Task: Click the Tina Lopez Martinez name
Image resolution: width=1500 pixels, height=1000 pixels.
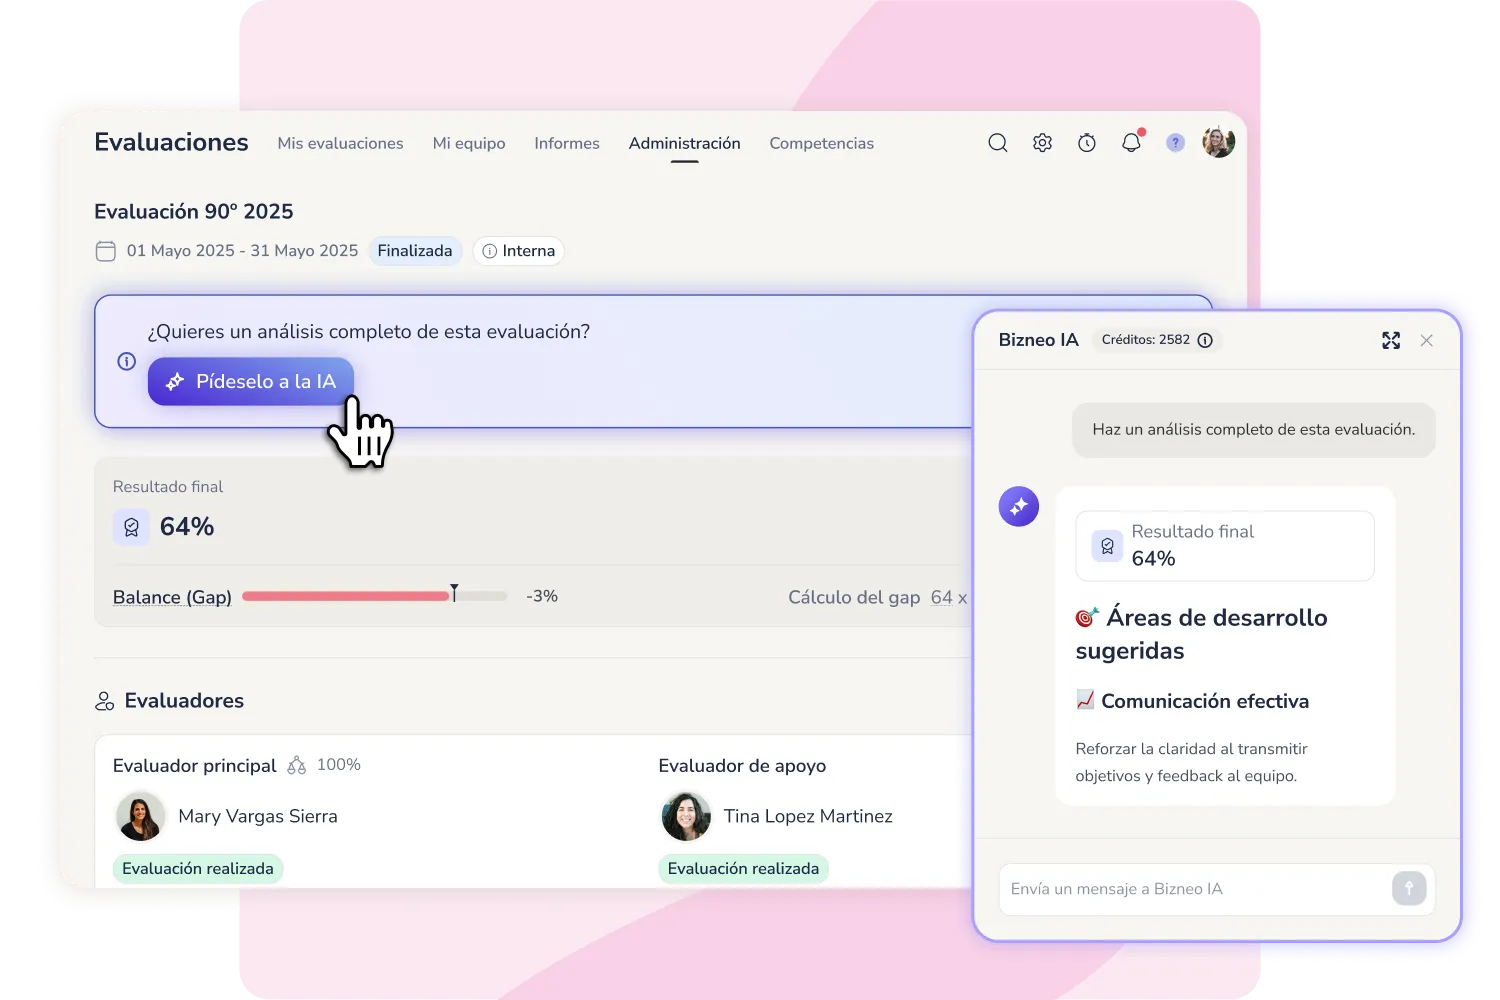Action: tap(808, 816)
